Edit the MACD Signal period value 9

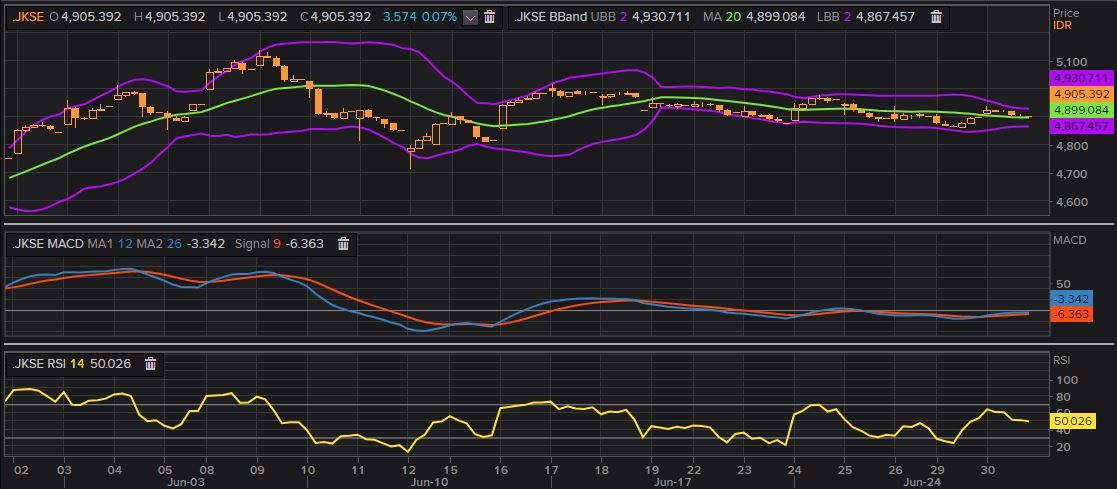click(278, 243)
